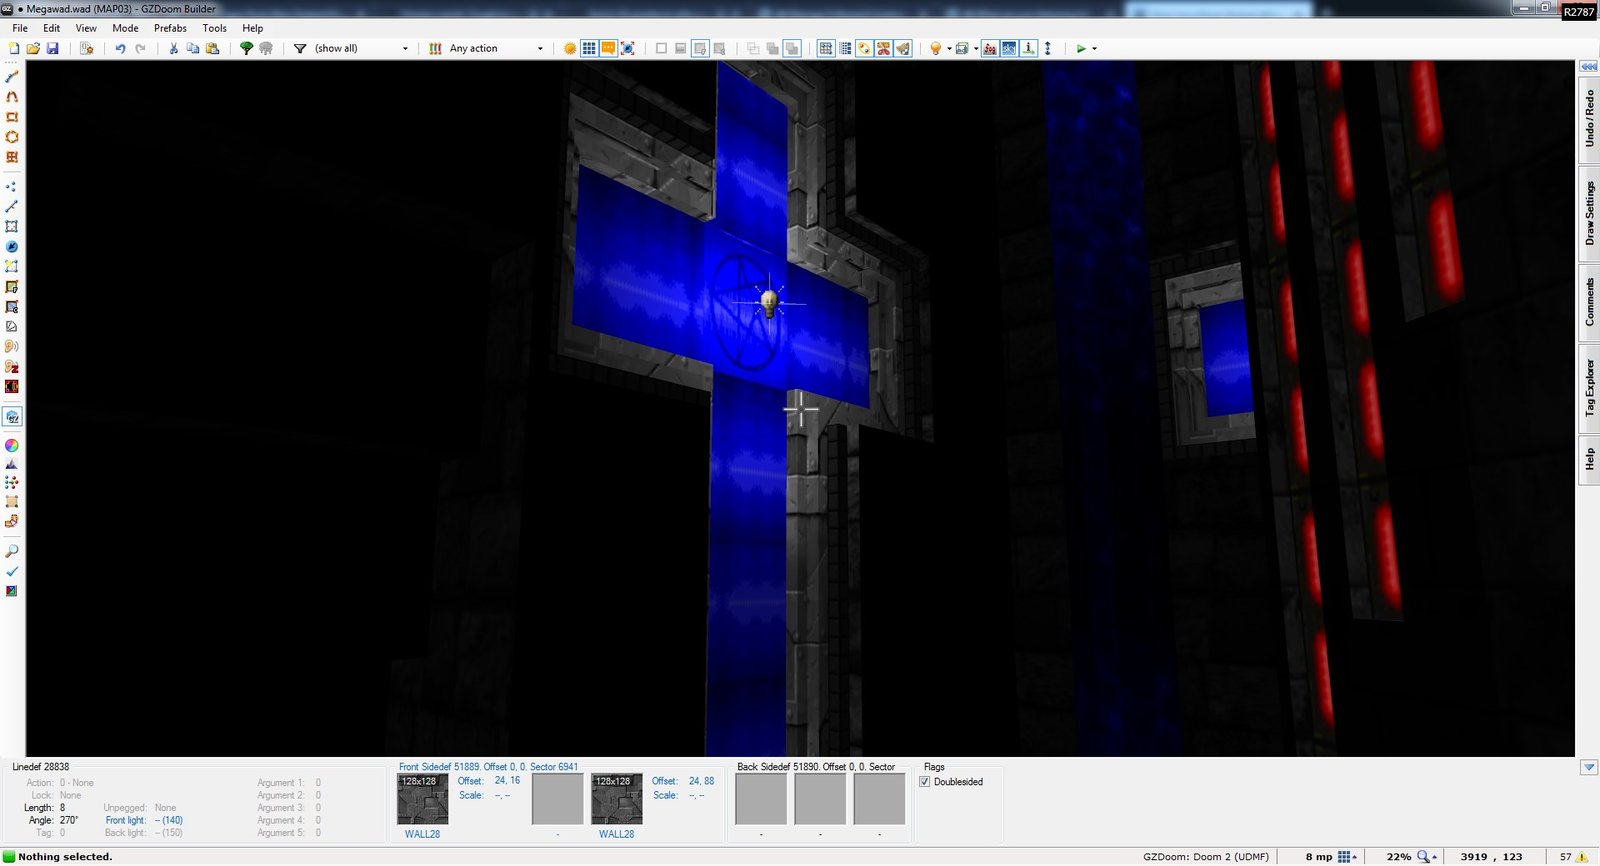This screenshot has height=866, width=1600.
Task: Paste from clipboard toolbar icon
Action: [213, 48]
